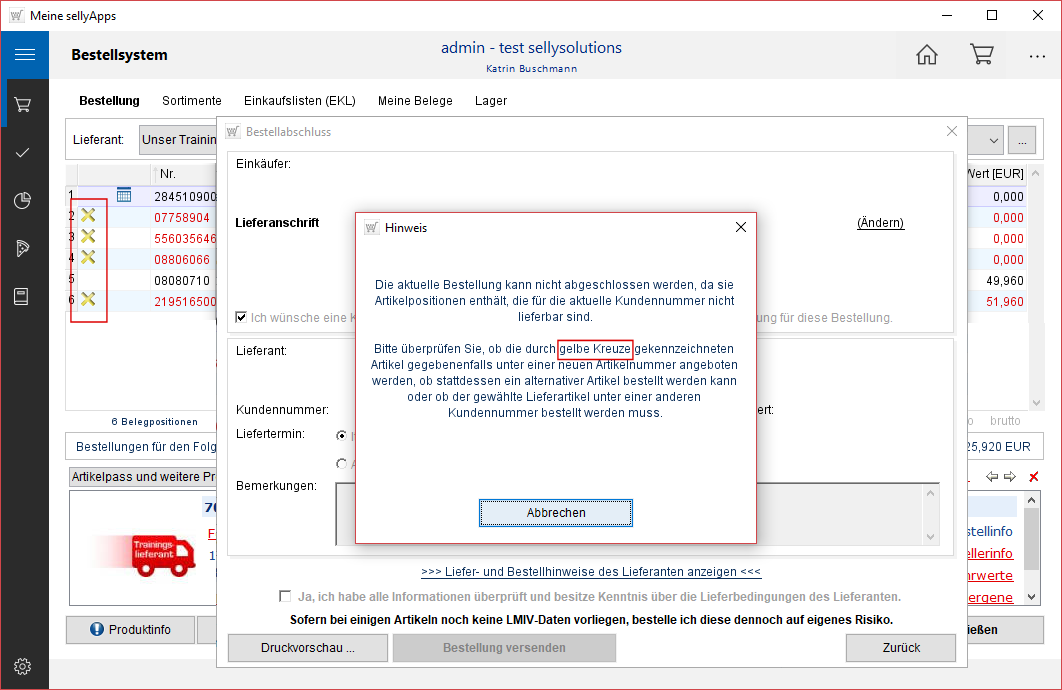
Task: Open the checkmark section in sidebar
Action: [24, 152]
